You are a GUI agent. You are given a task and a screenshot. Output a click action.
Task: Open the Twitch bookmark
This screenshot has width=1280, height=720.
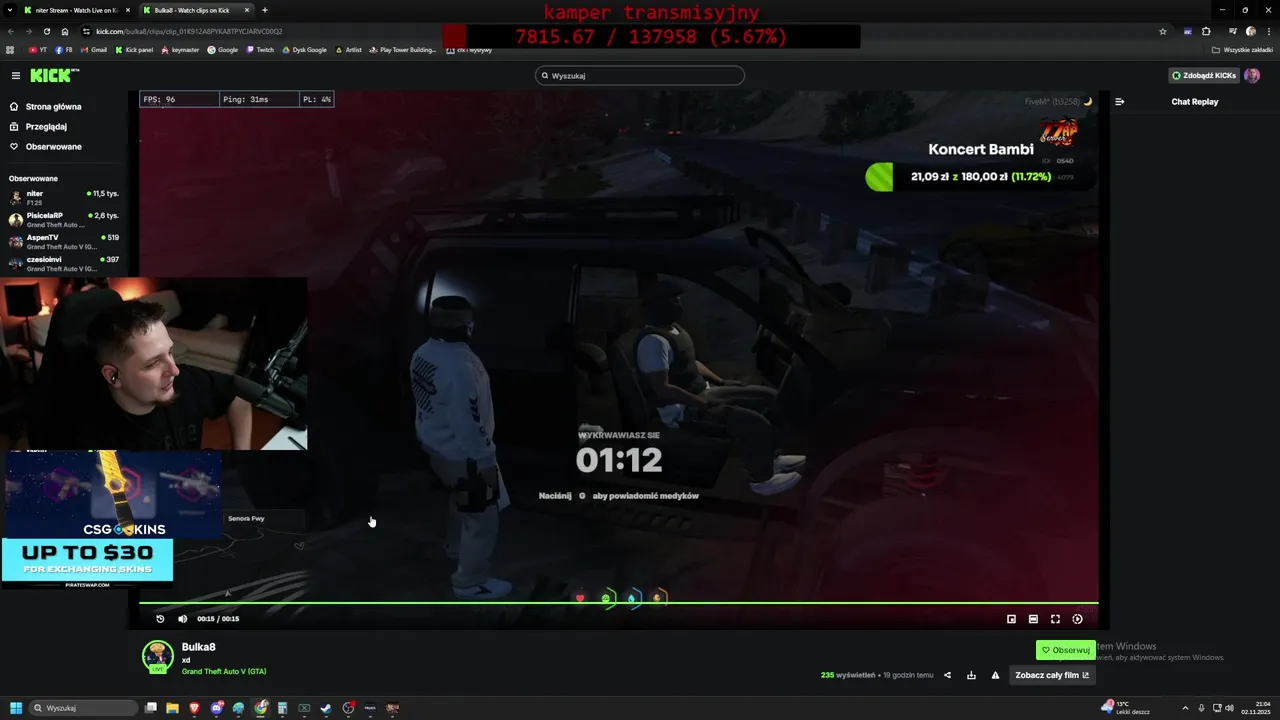260,49
